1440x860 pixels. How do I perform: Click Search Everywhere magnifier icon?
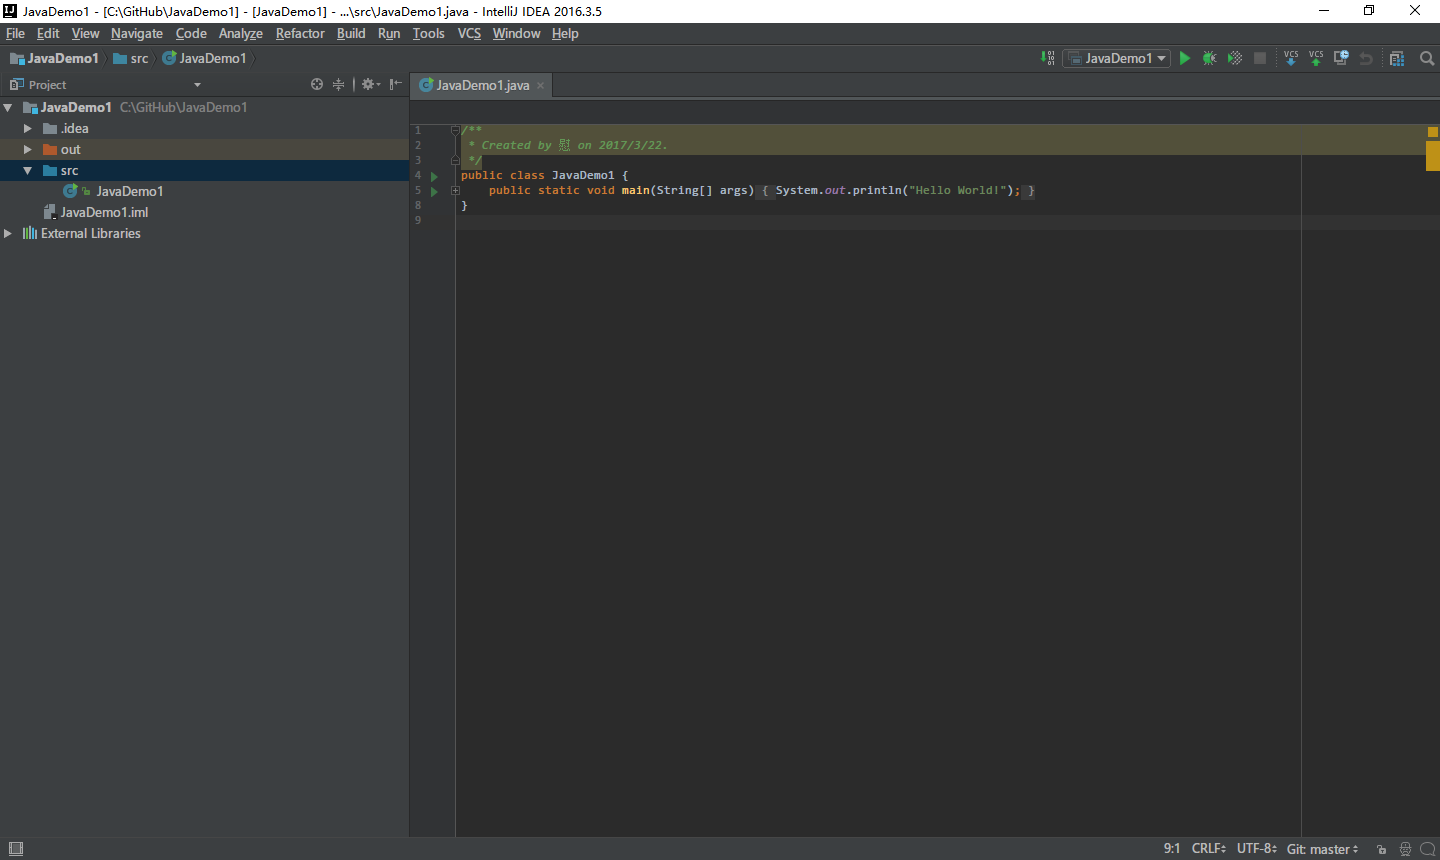click(1427, 58)
